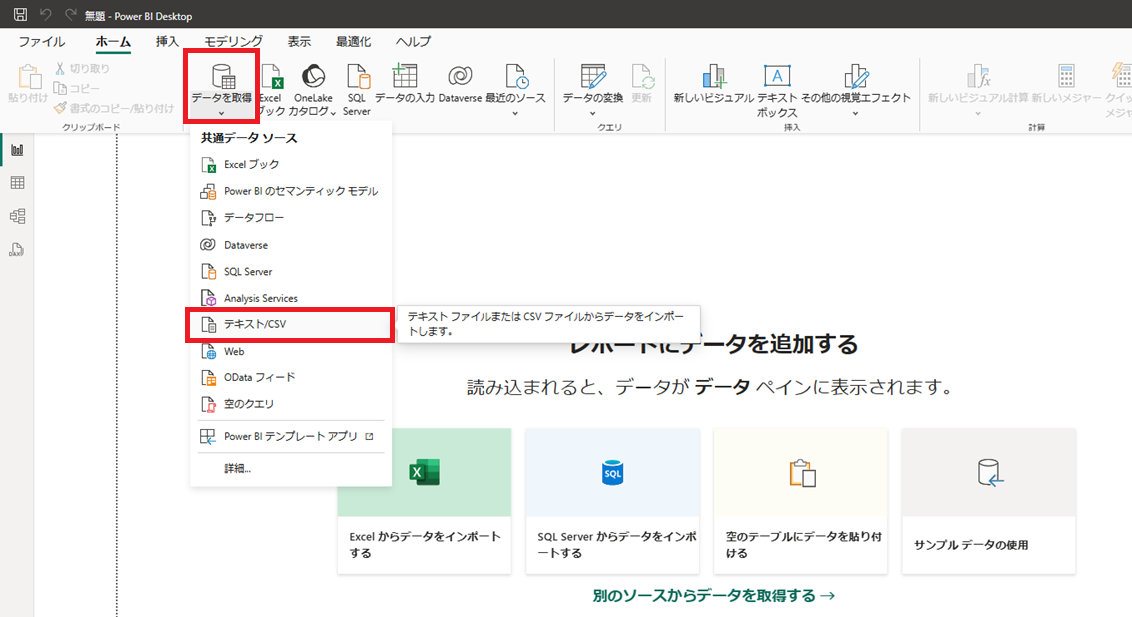Viewport: 1132px width, 617px height.
Task: Click the 空のテーブルにデータを貼り付ける card
Action: pyautogui.click(x=801, y=502)
